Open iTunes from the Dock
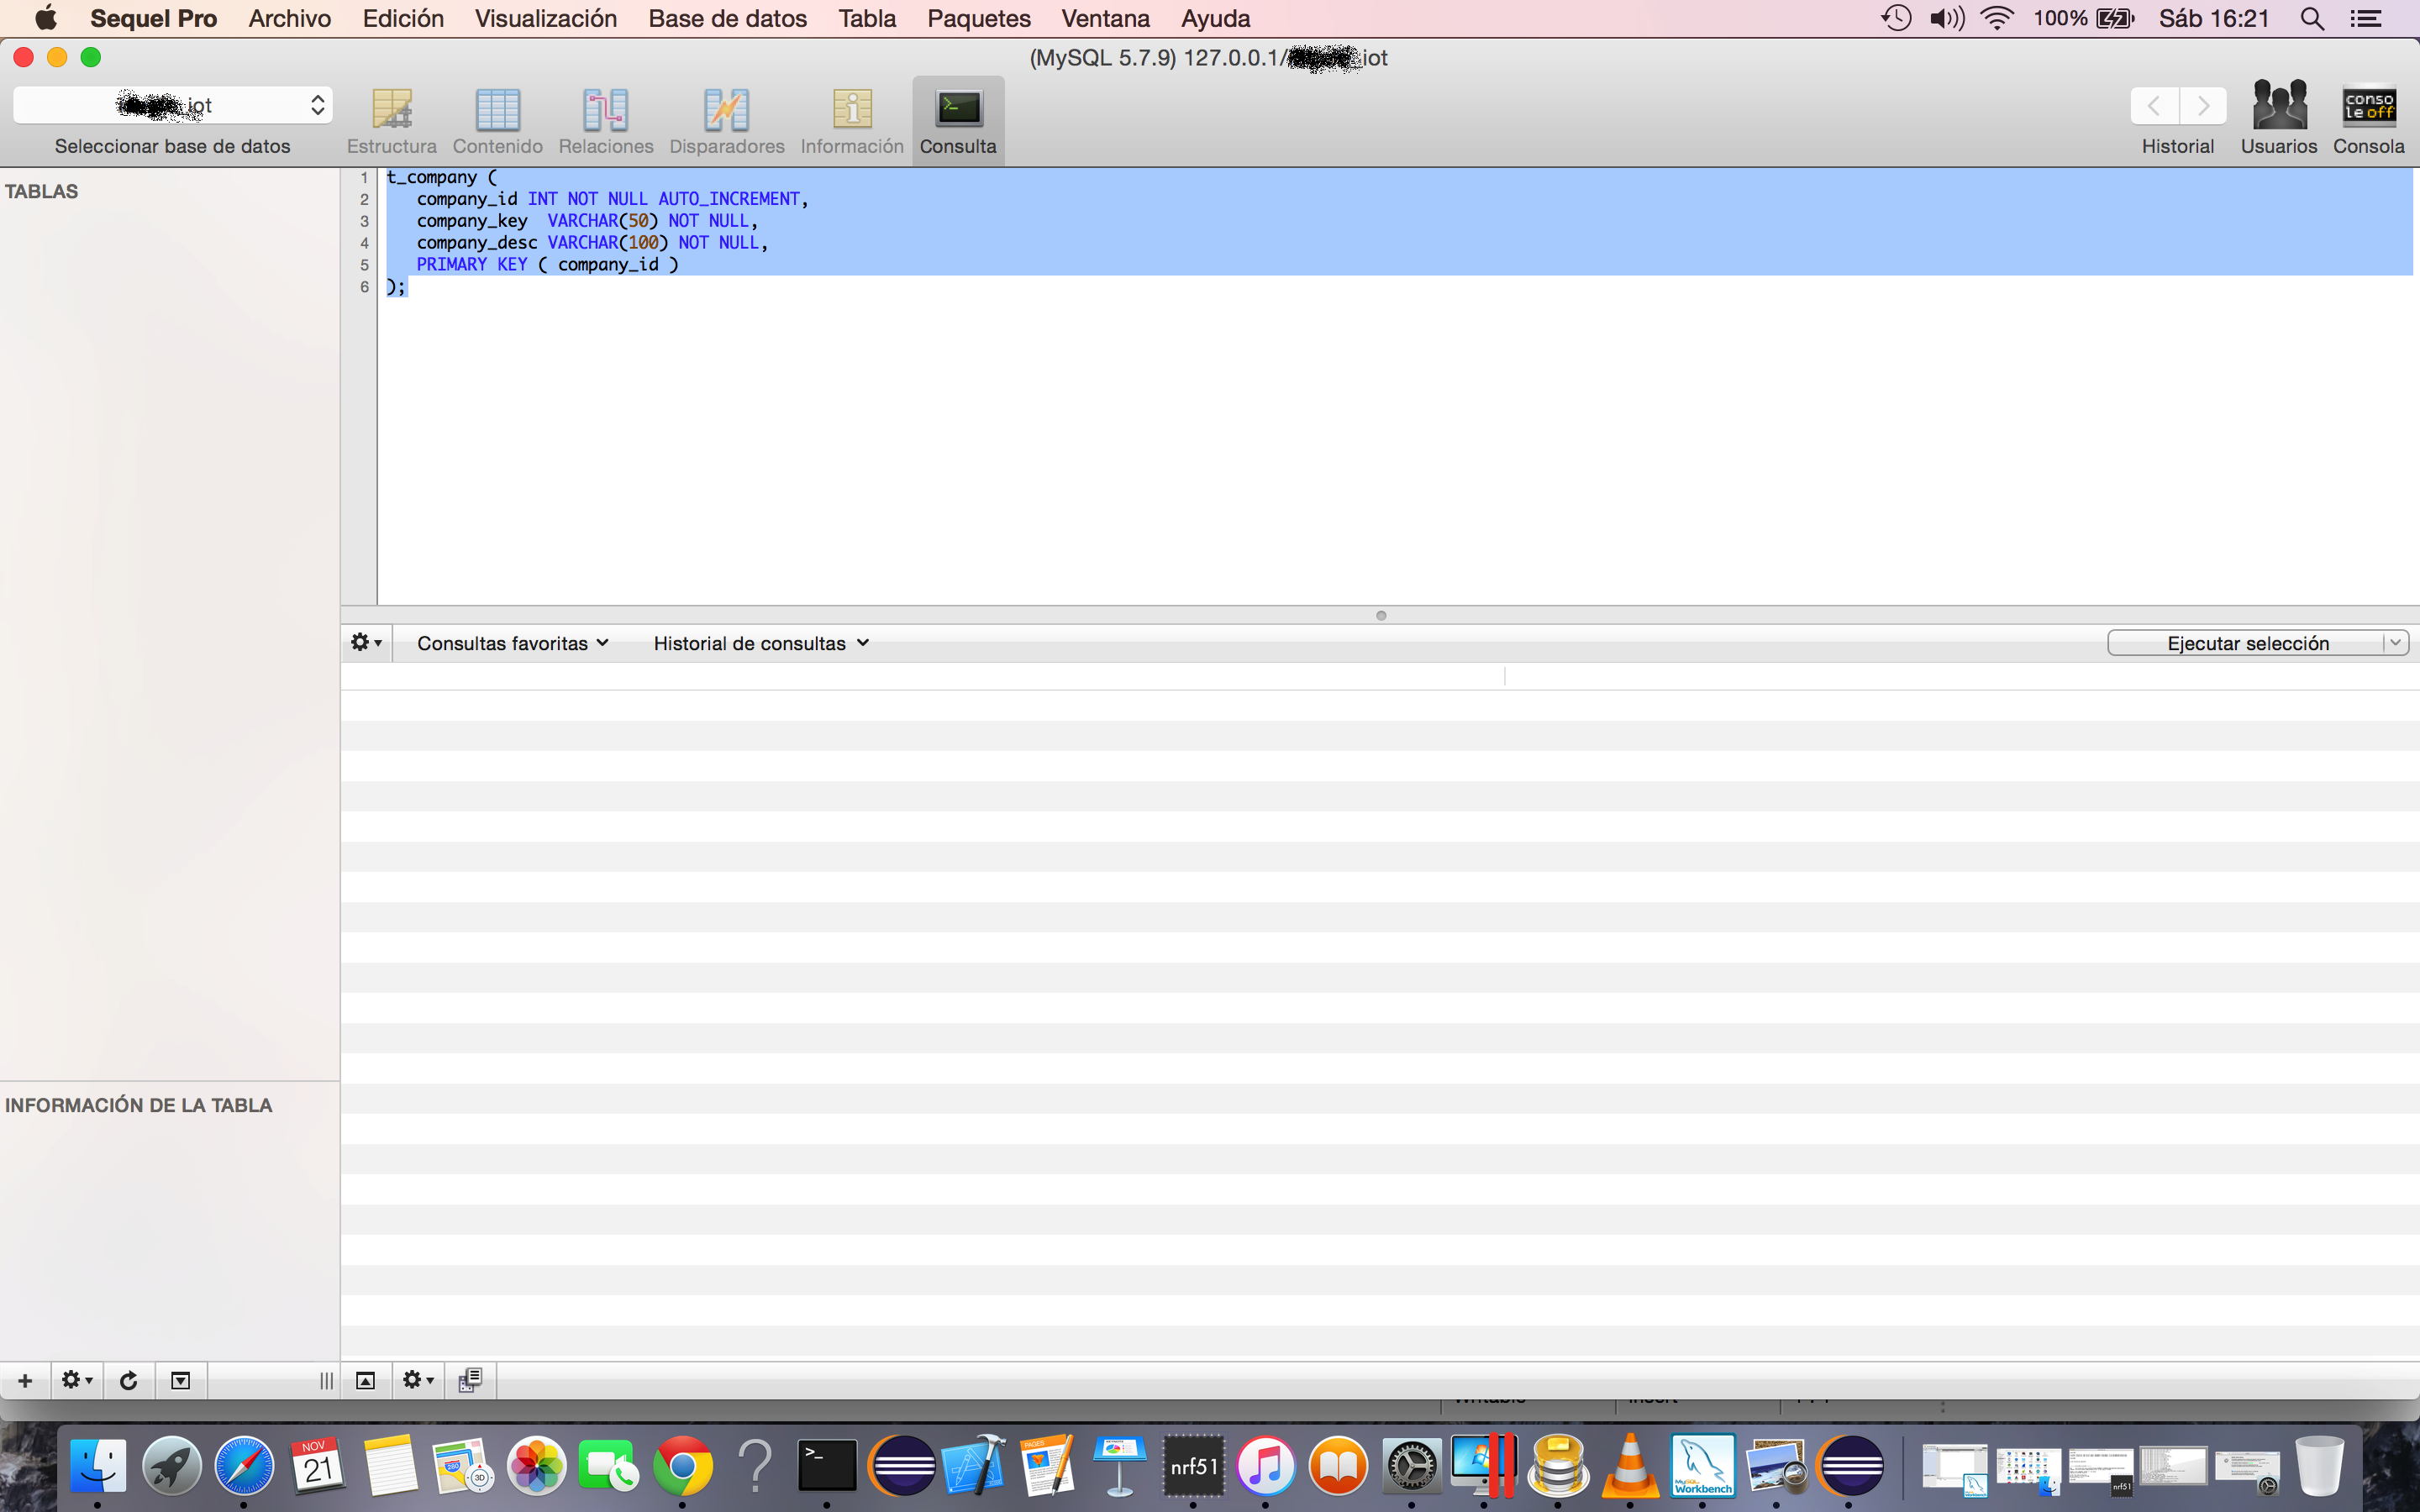This screenshot has height=1512, width=2420. [x=1265, y=1466]
